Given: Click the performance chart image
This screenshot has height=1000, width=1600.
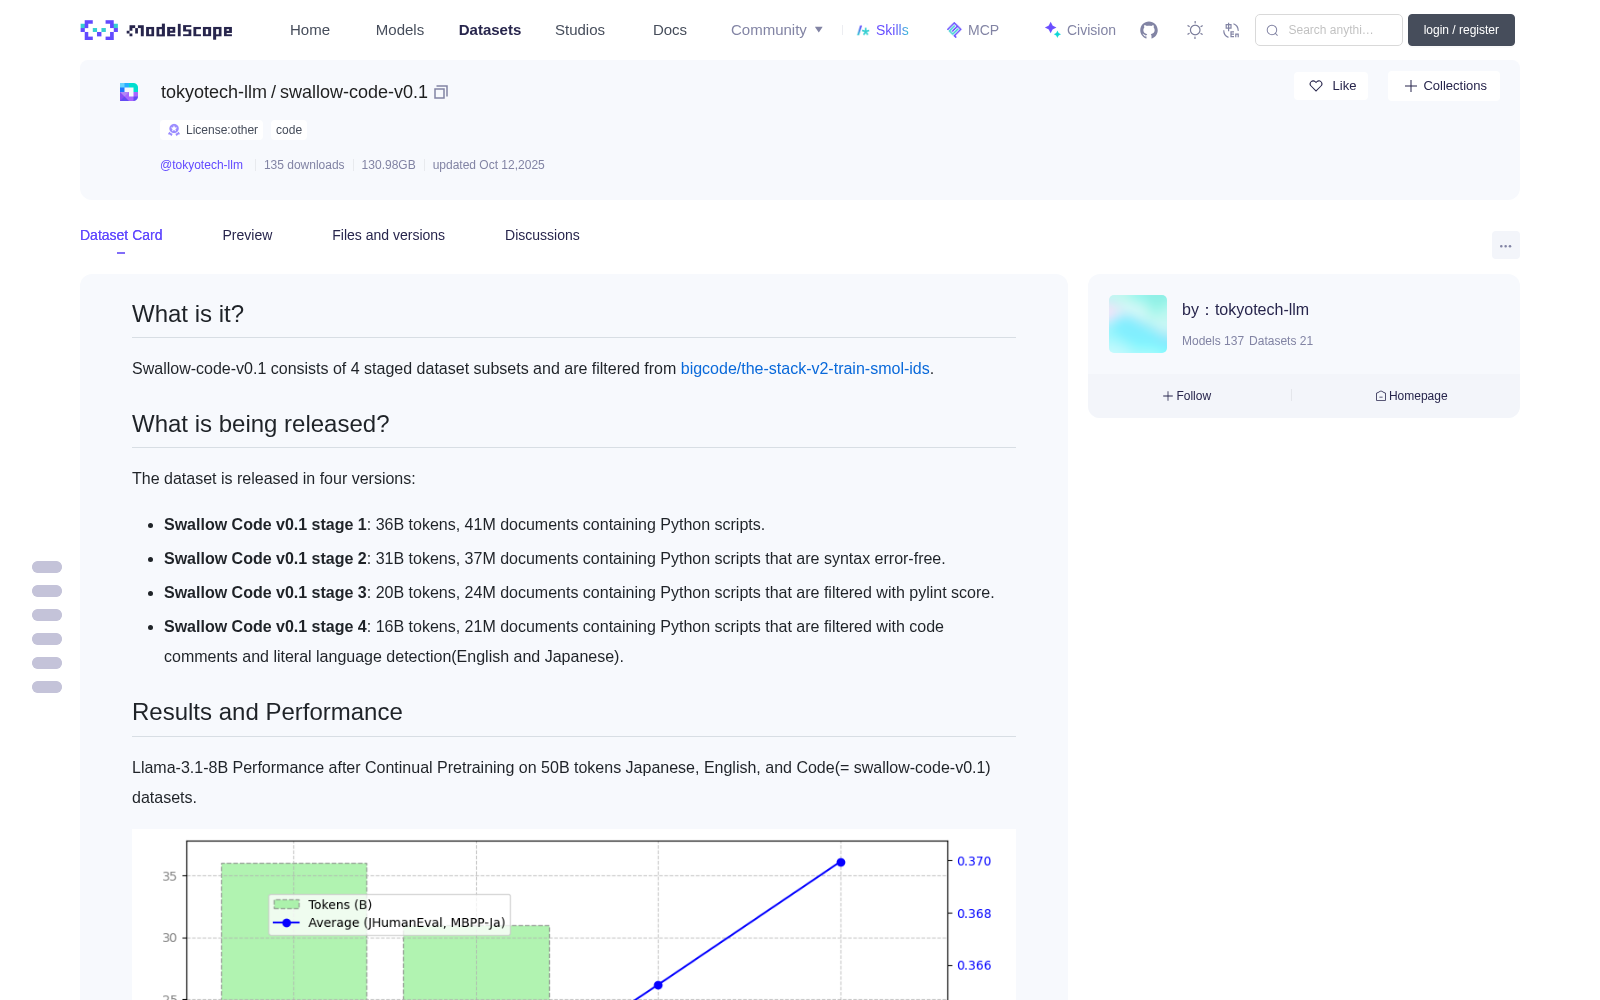Looking at the screenshot, I should click(574, 915).
